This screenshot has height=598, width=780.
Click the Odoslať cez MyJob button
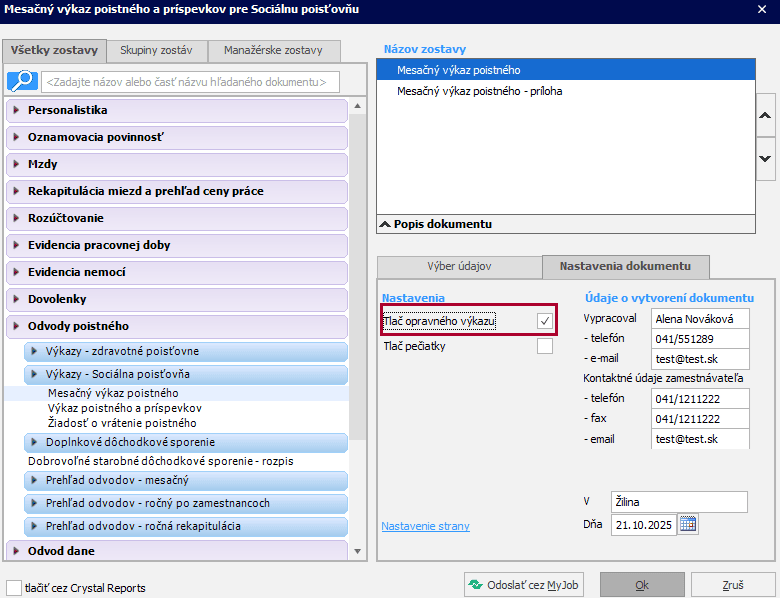524,585
